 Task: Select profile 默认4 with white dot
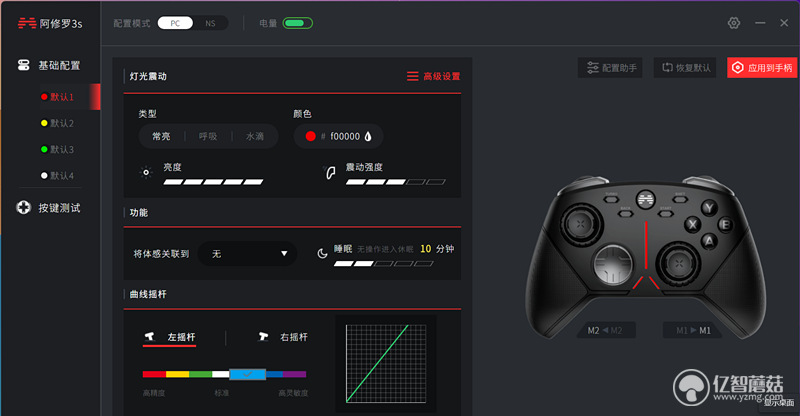[x=57, y=176]
